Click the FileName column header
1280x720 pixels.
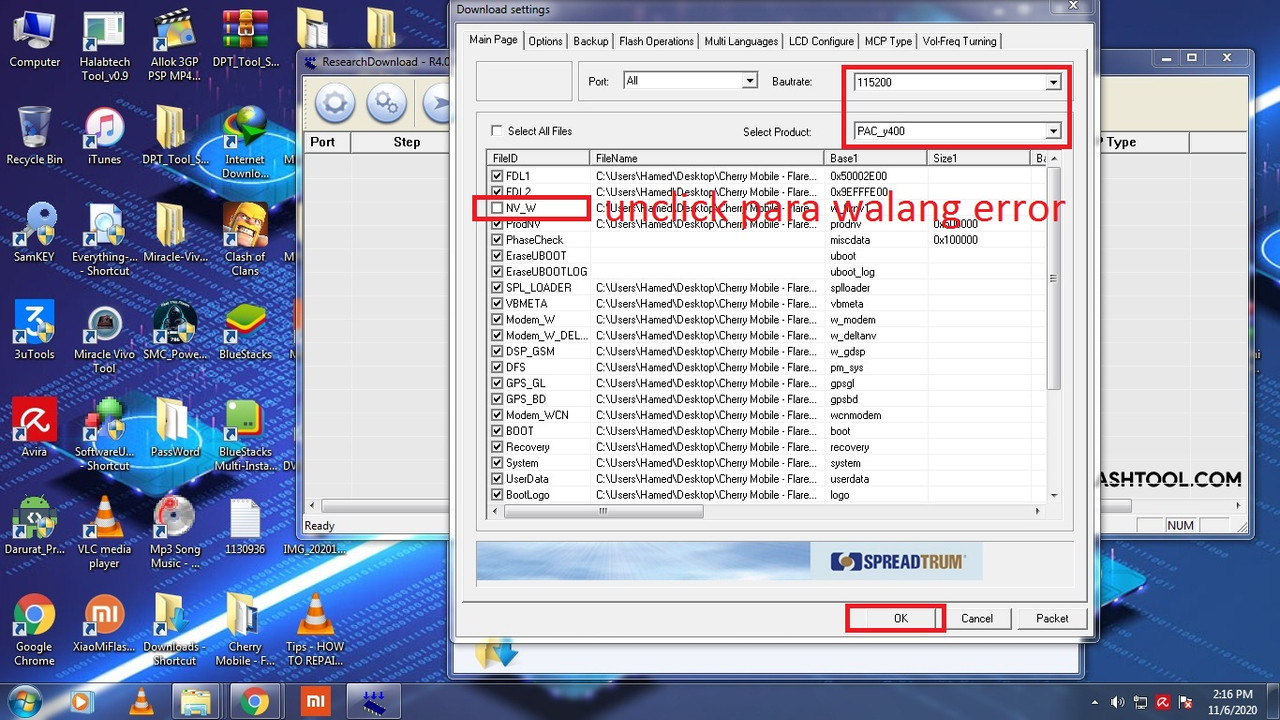[708, 158]
